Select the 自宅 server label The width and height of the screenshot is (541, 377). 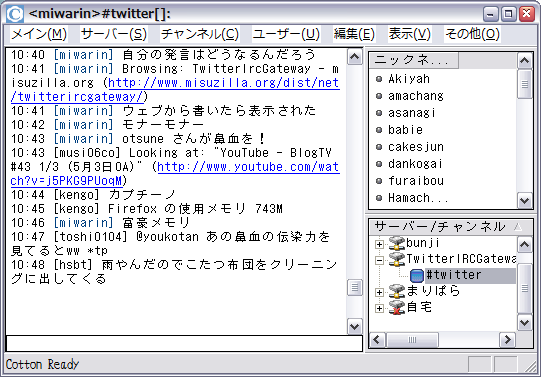coord(419,307)
